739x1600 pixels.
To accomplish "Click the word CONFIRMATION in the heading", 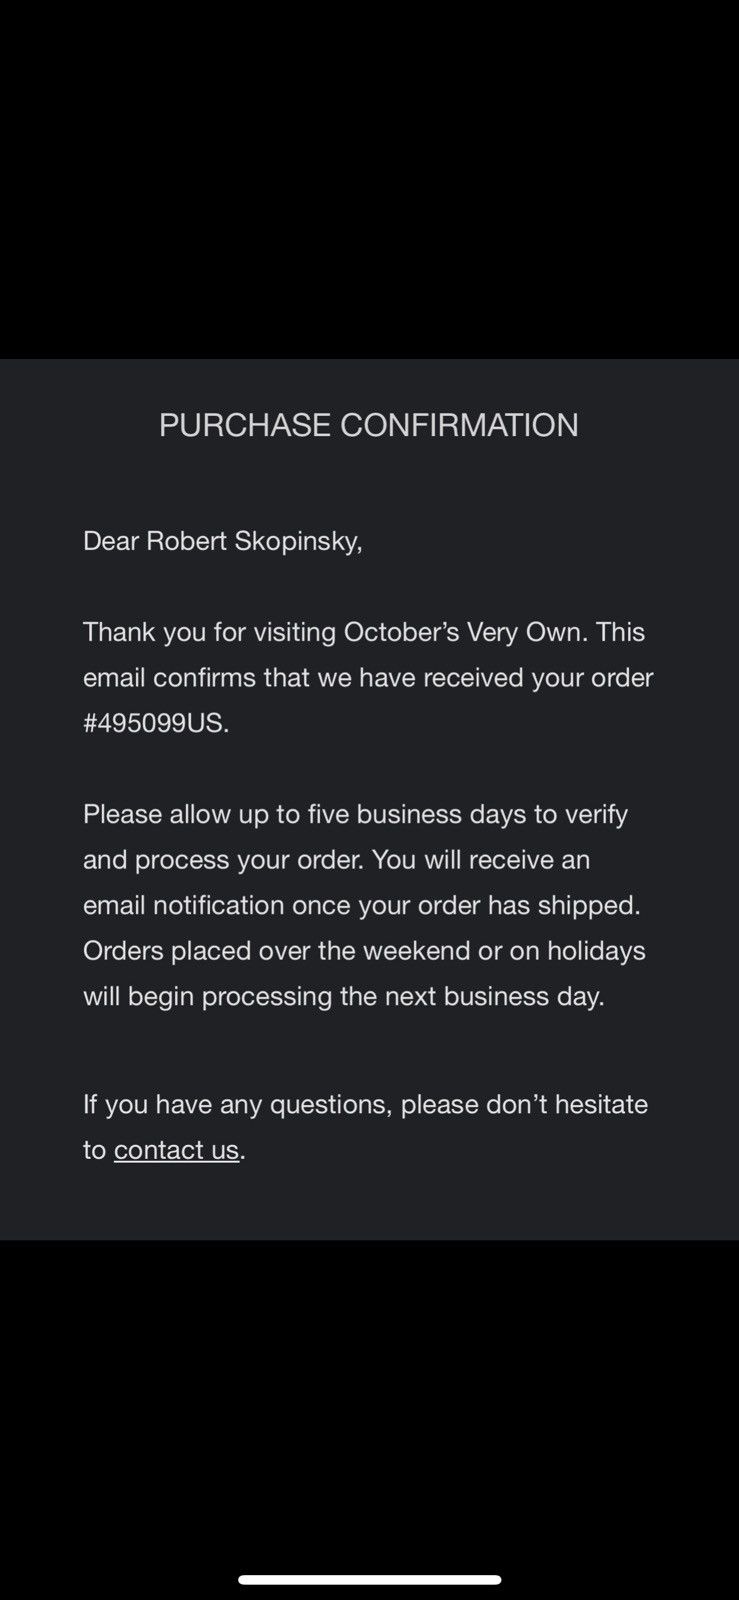I will pyautogui.click(x=459, y=425).
